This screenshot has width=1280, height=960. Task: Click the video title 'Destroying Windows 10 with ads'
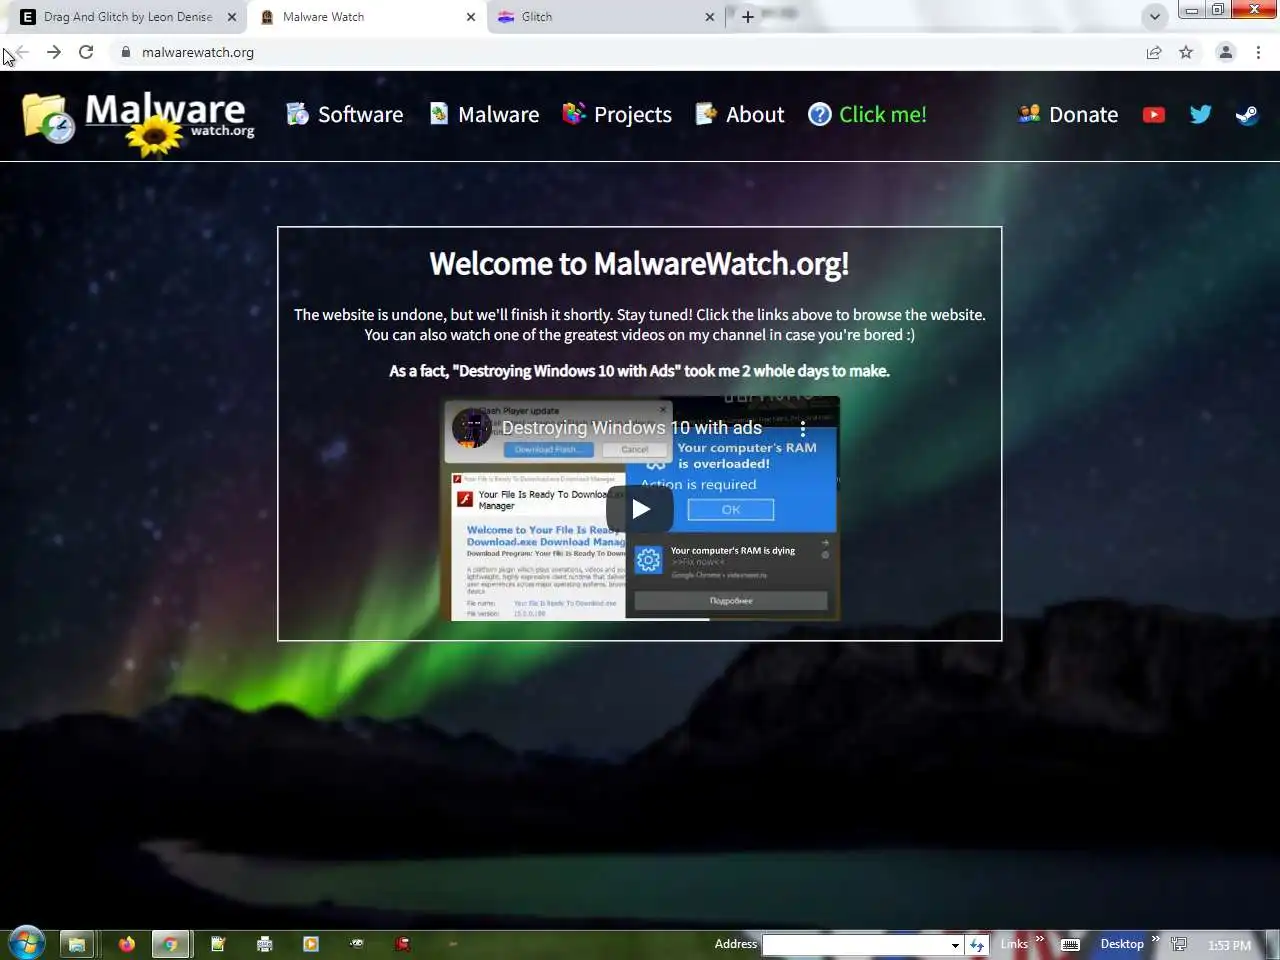(x=632, y=427)
